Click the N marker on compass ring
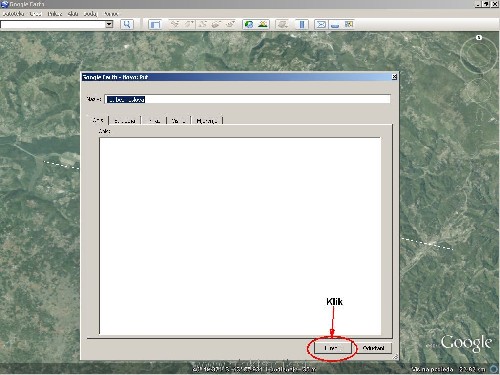 pos(479,37)
